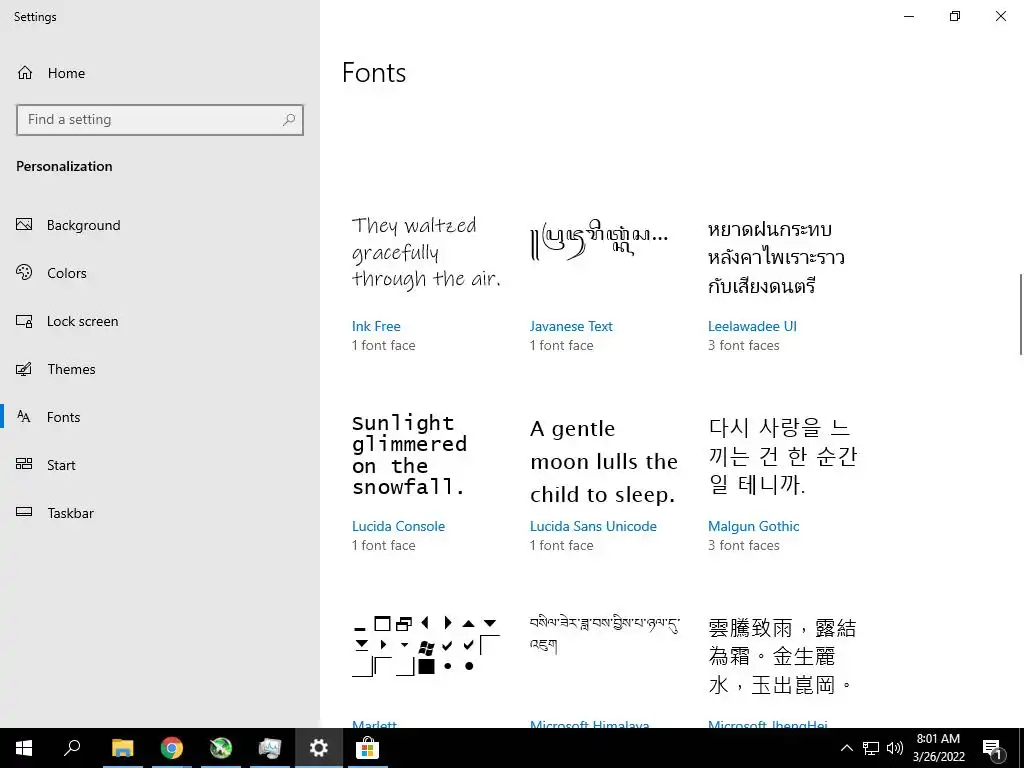Click the Lucida Console preview text
The image size is (1024, 768).
(409, 455)
